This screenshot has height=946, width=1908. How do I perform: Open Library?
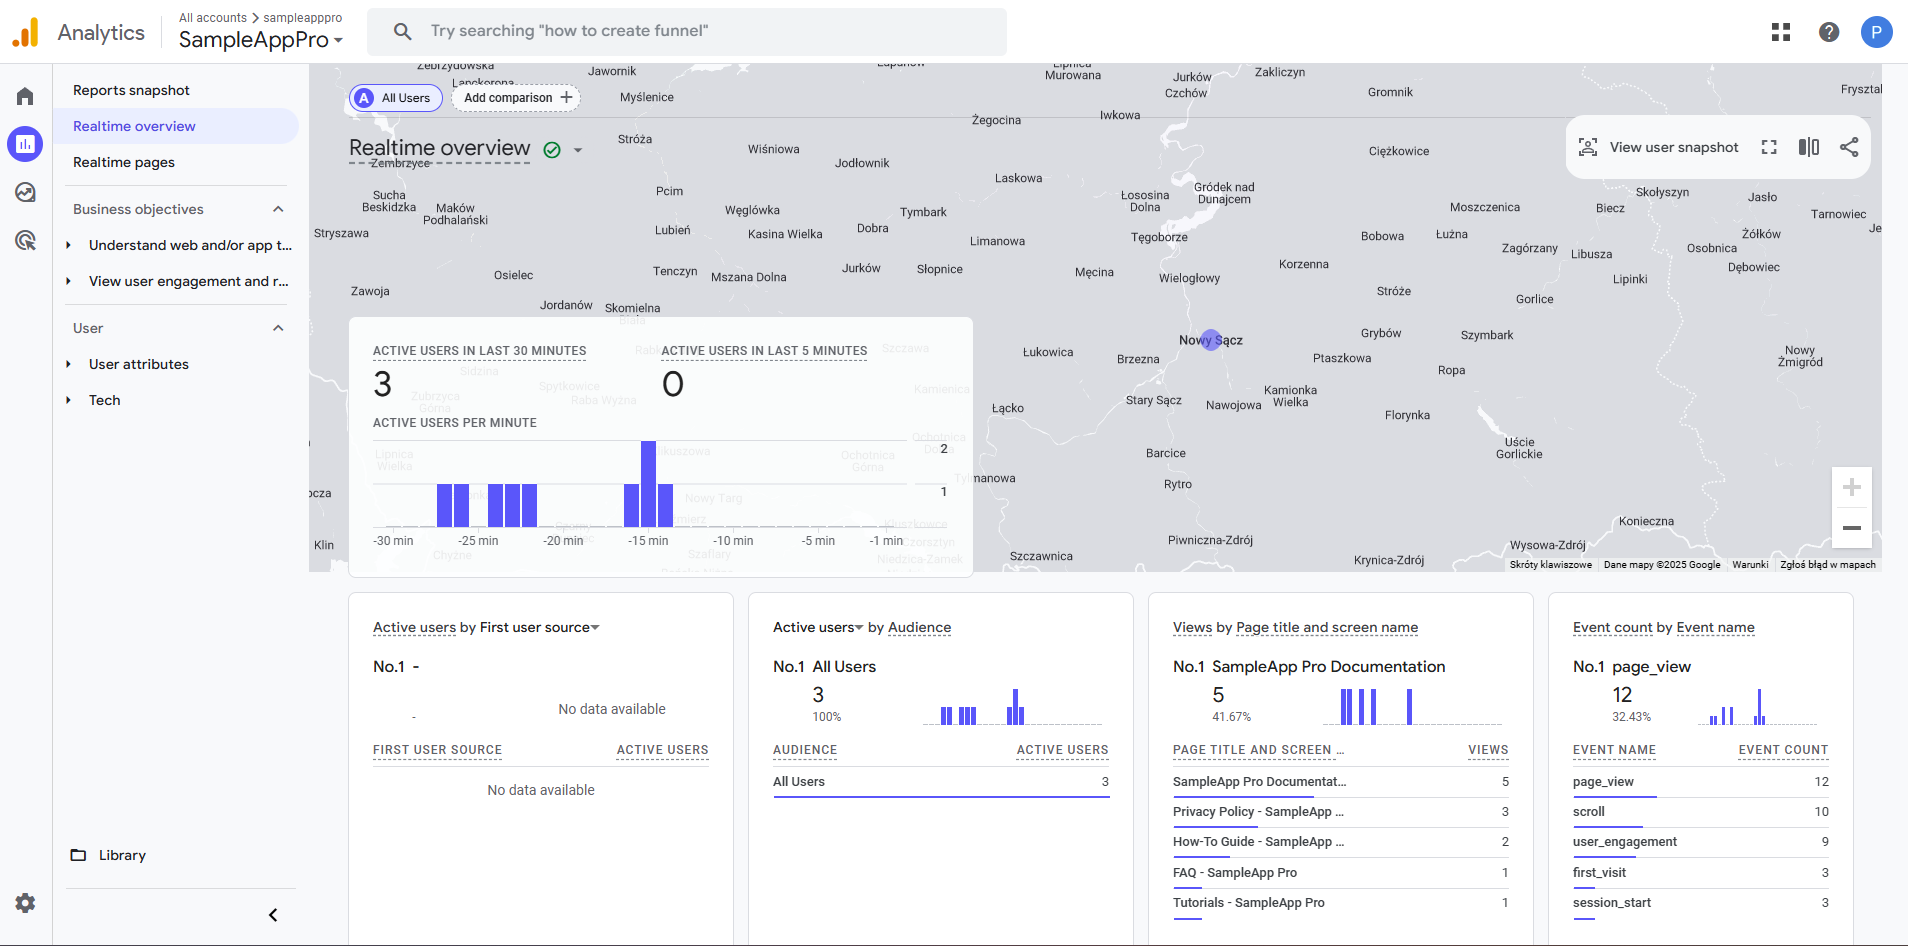click(x=122, y=855)
